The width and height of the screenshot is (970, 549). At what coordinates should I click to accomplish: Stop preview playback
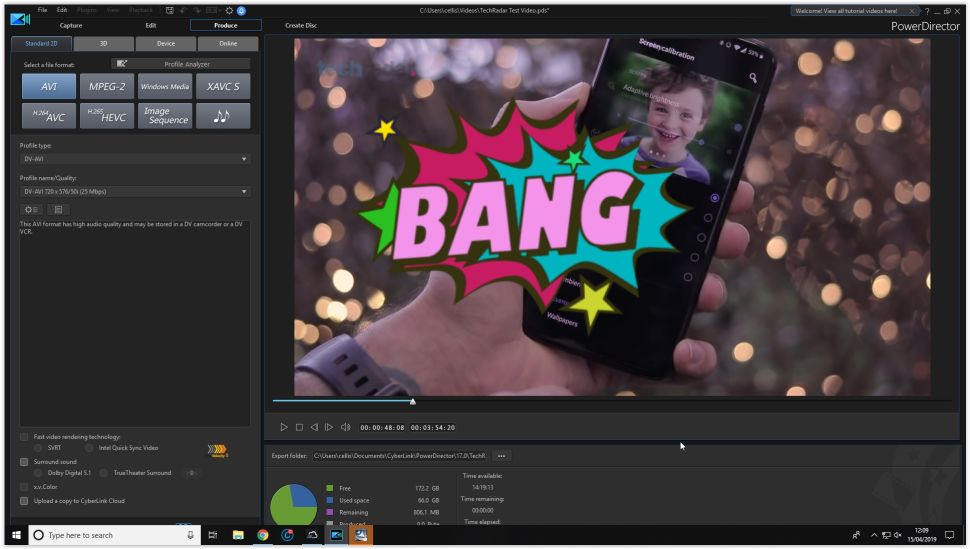click(x=299, y=427)
